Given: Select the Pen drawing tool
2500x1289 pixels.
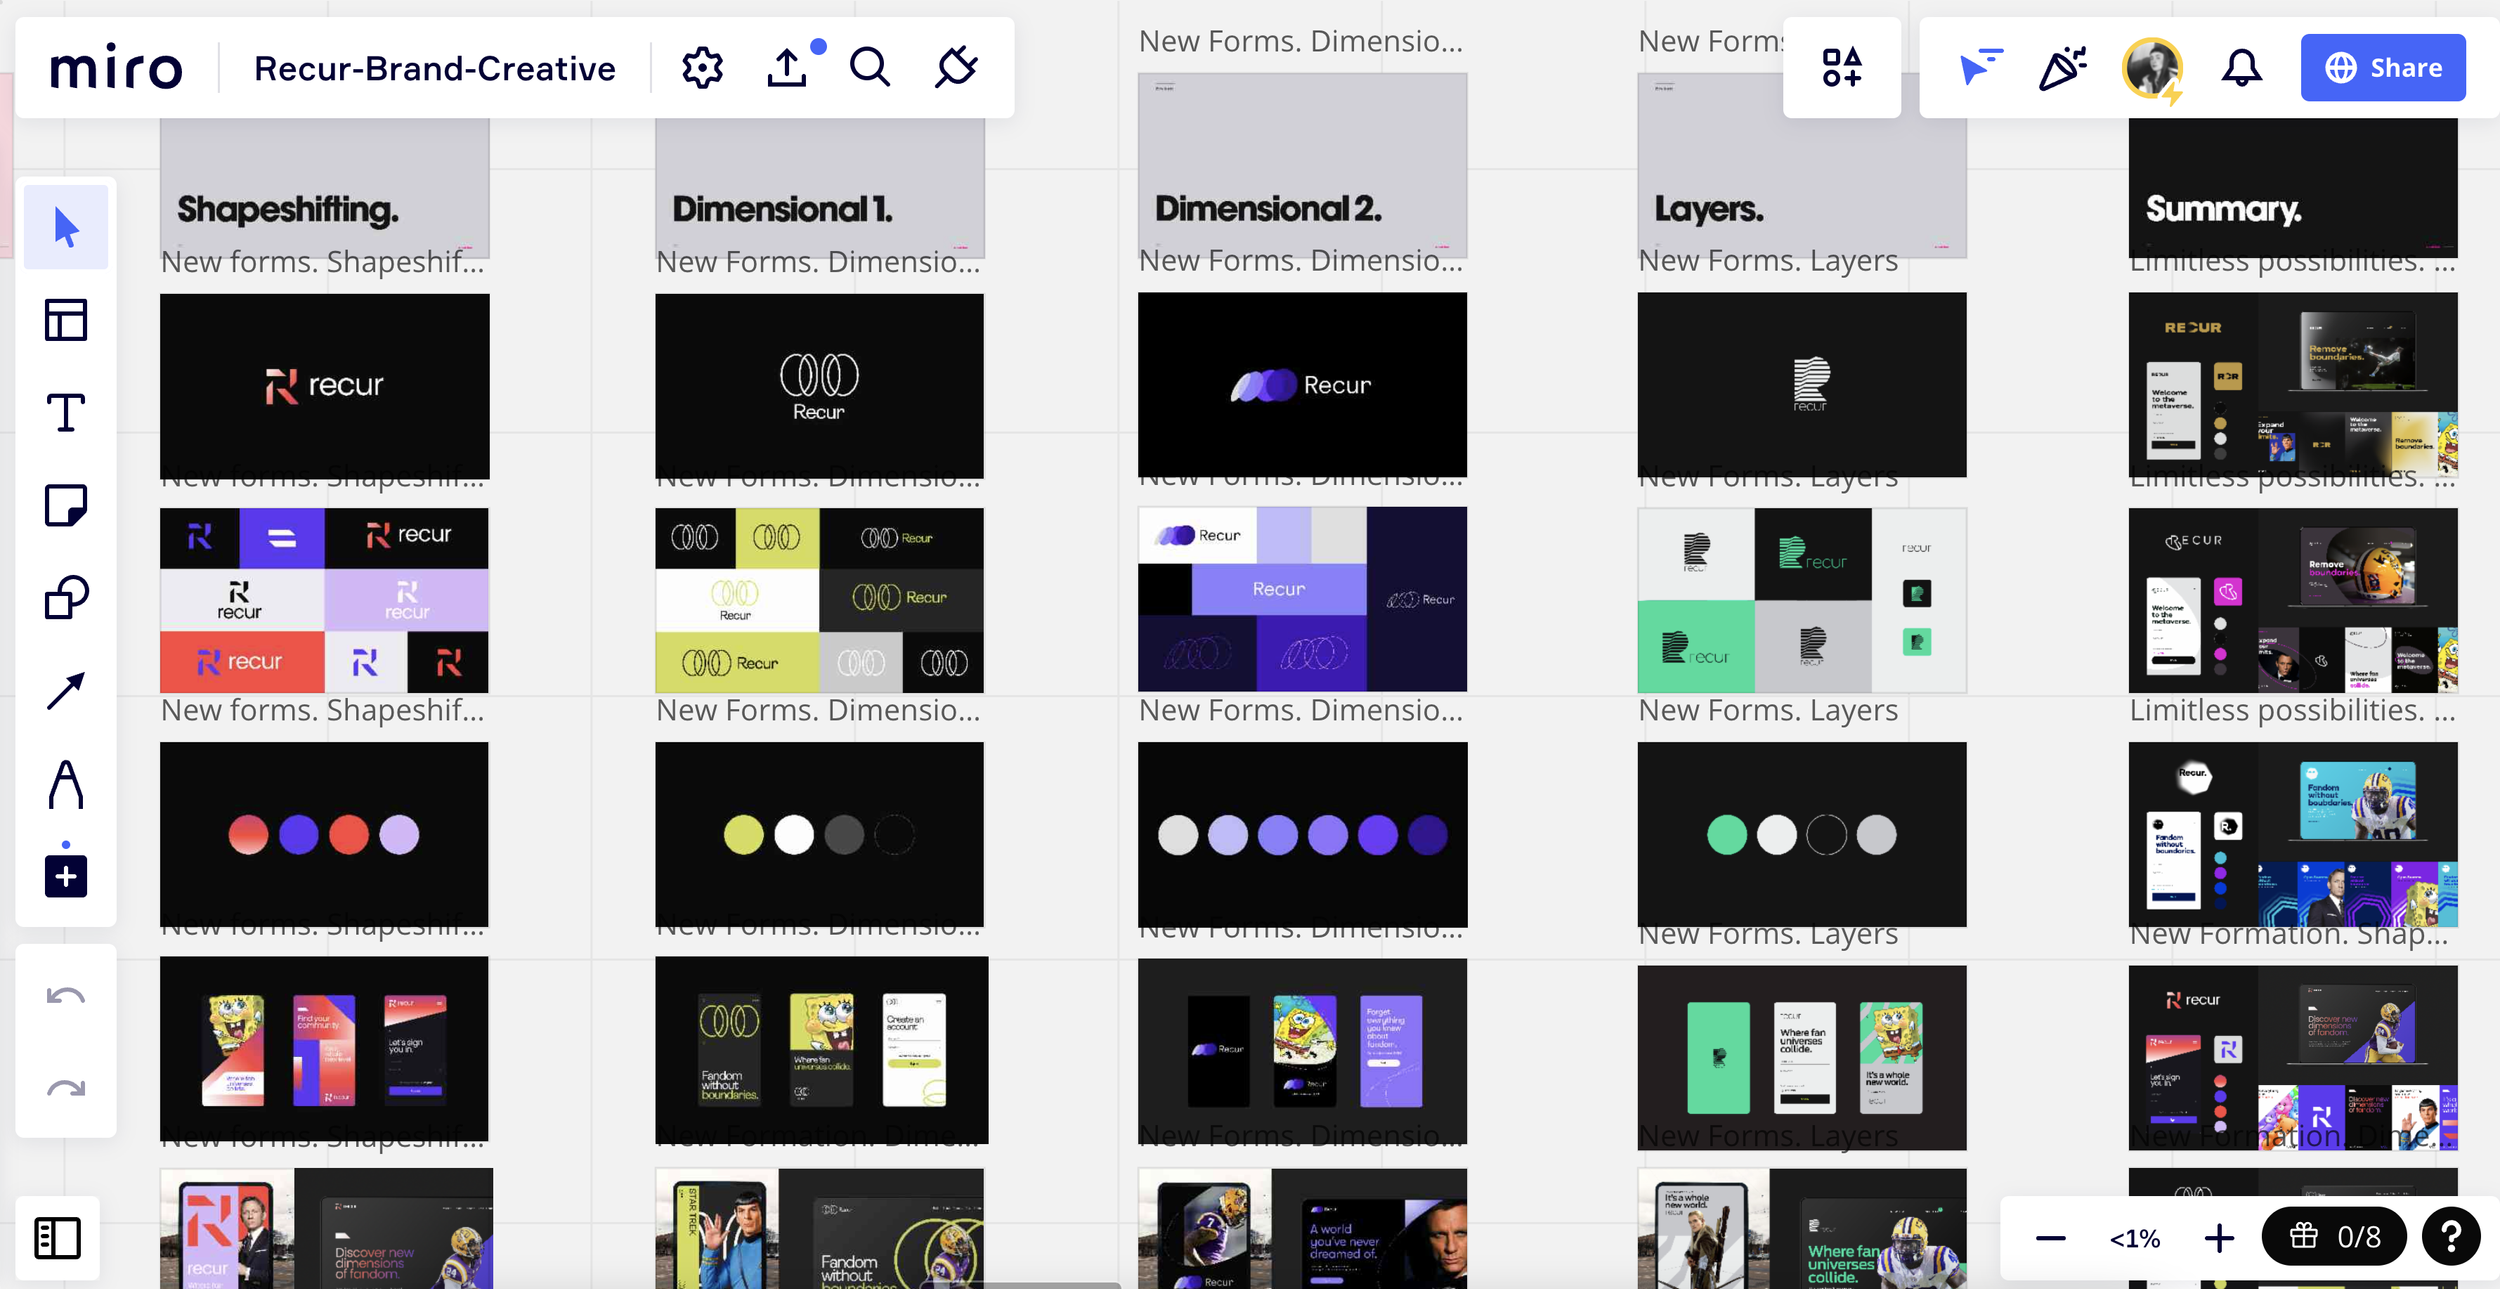Looking at the screenshot, I should (66, 783).
